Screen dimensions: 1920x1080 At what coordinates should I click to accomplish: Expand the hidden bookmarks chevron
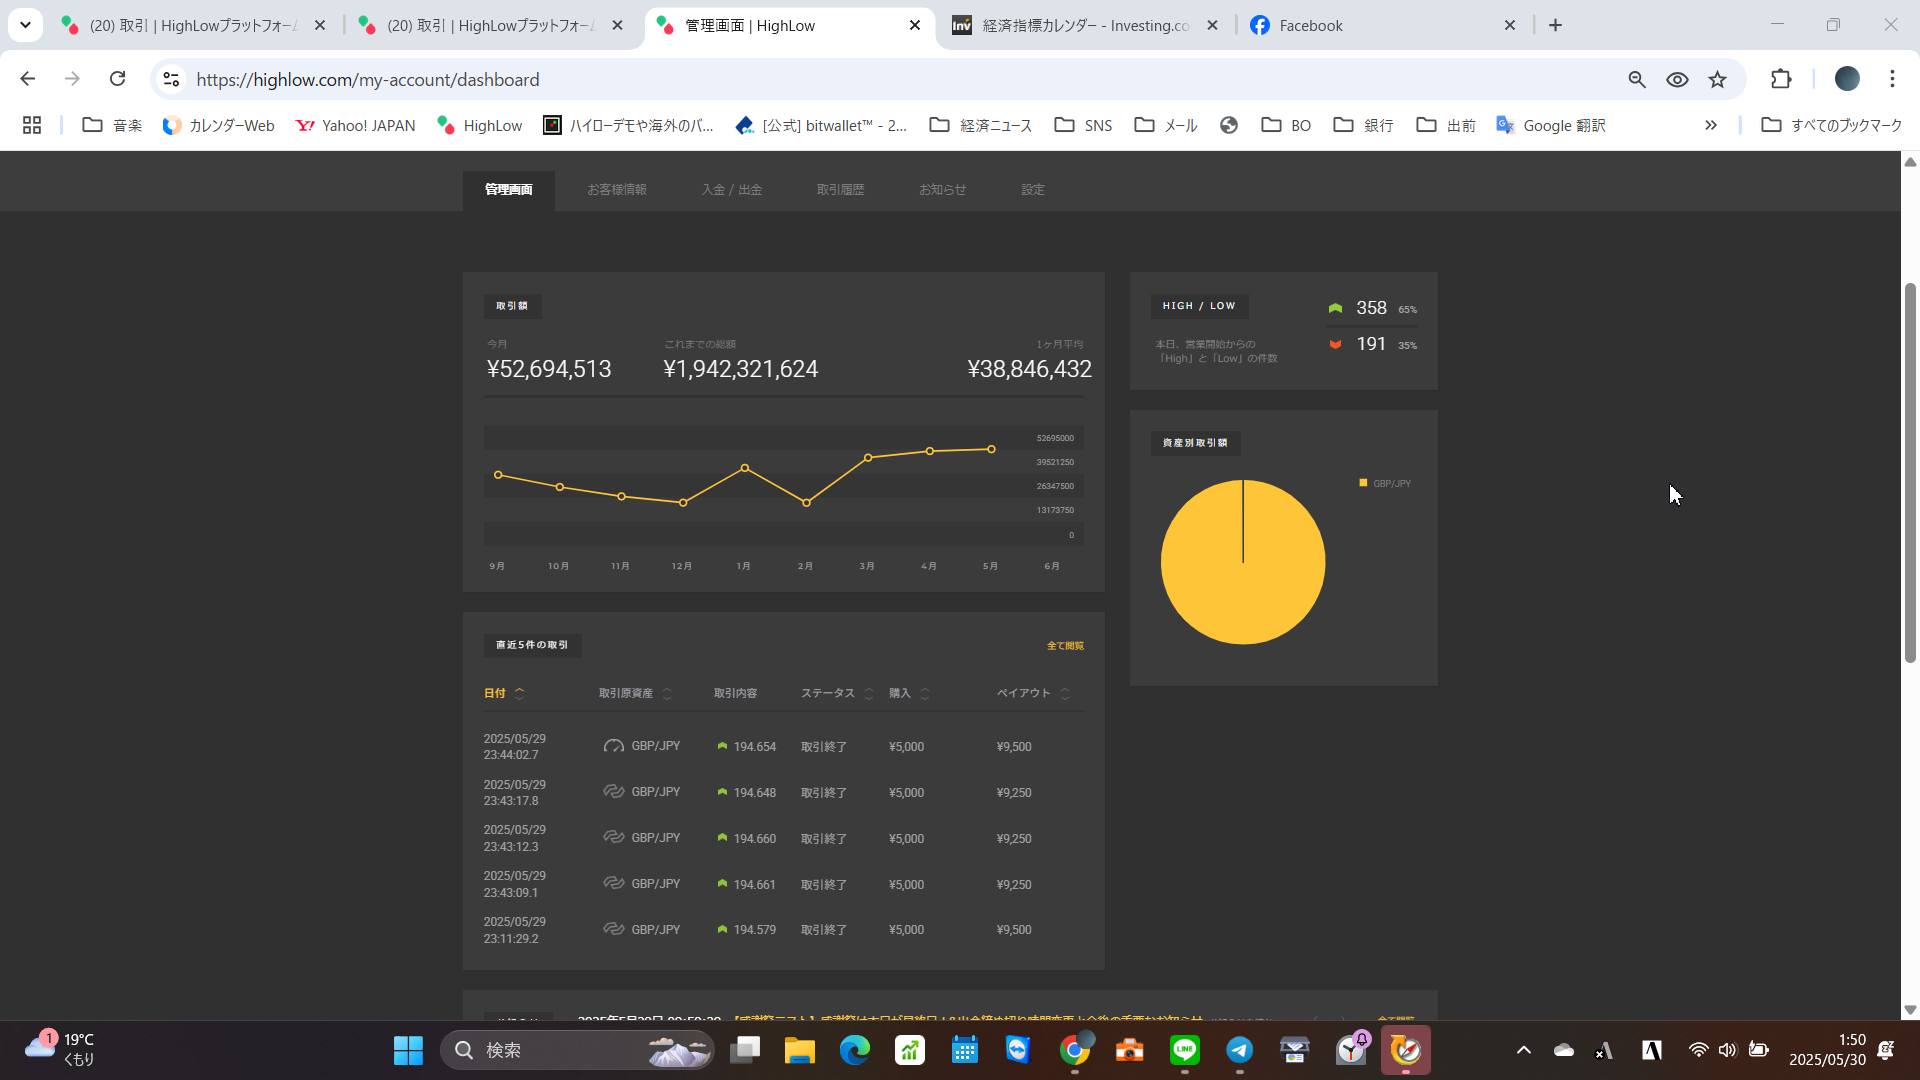(1710, 125)
